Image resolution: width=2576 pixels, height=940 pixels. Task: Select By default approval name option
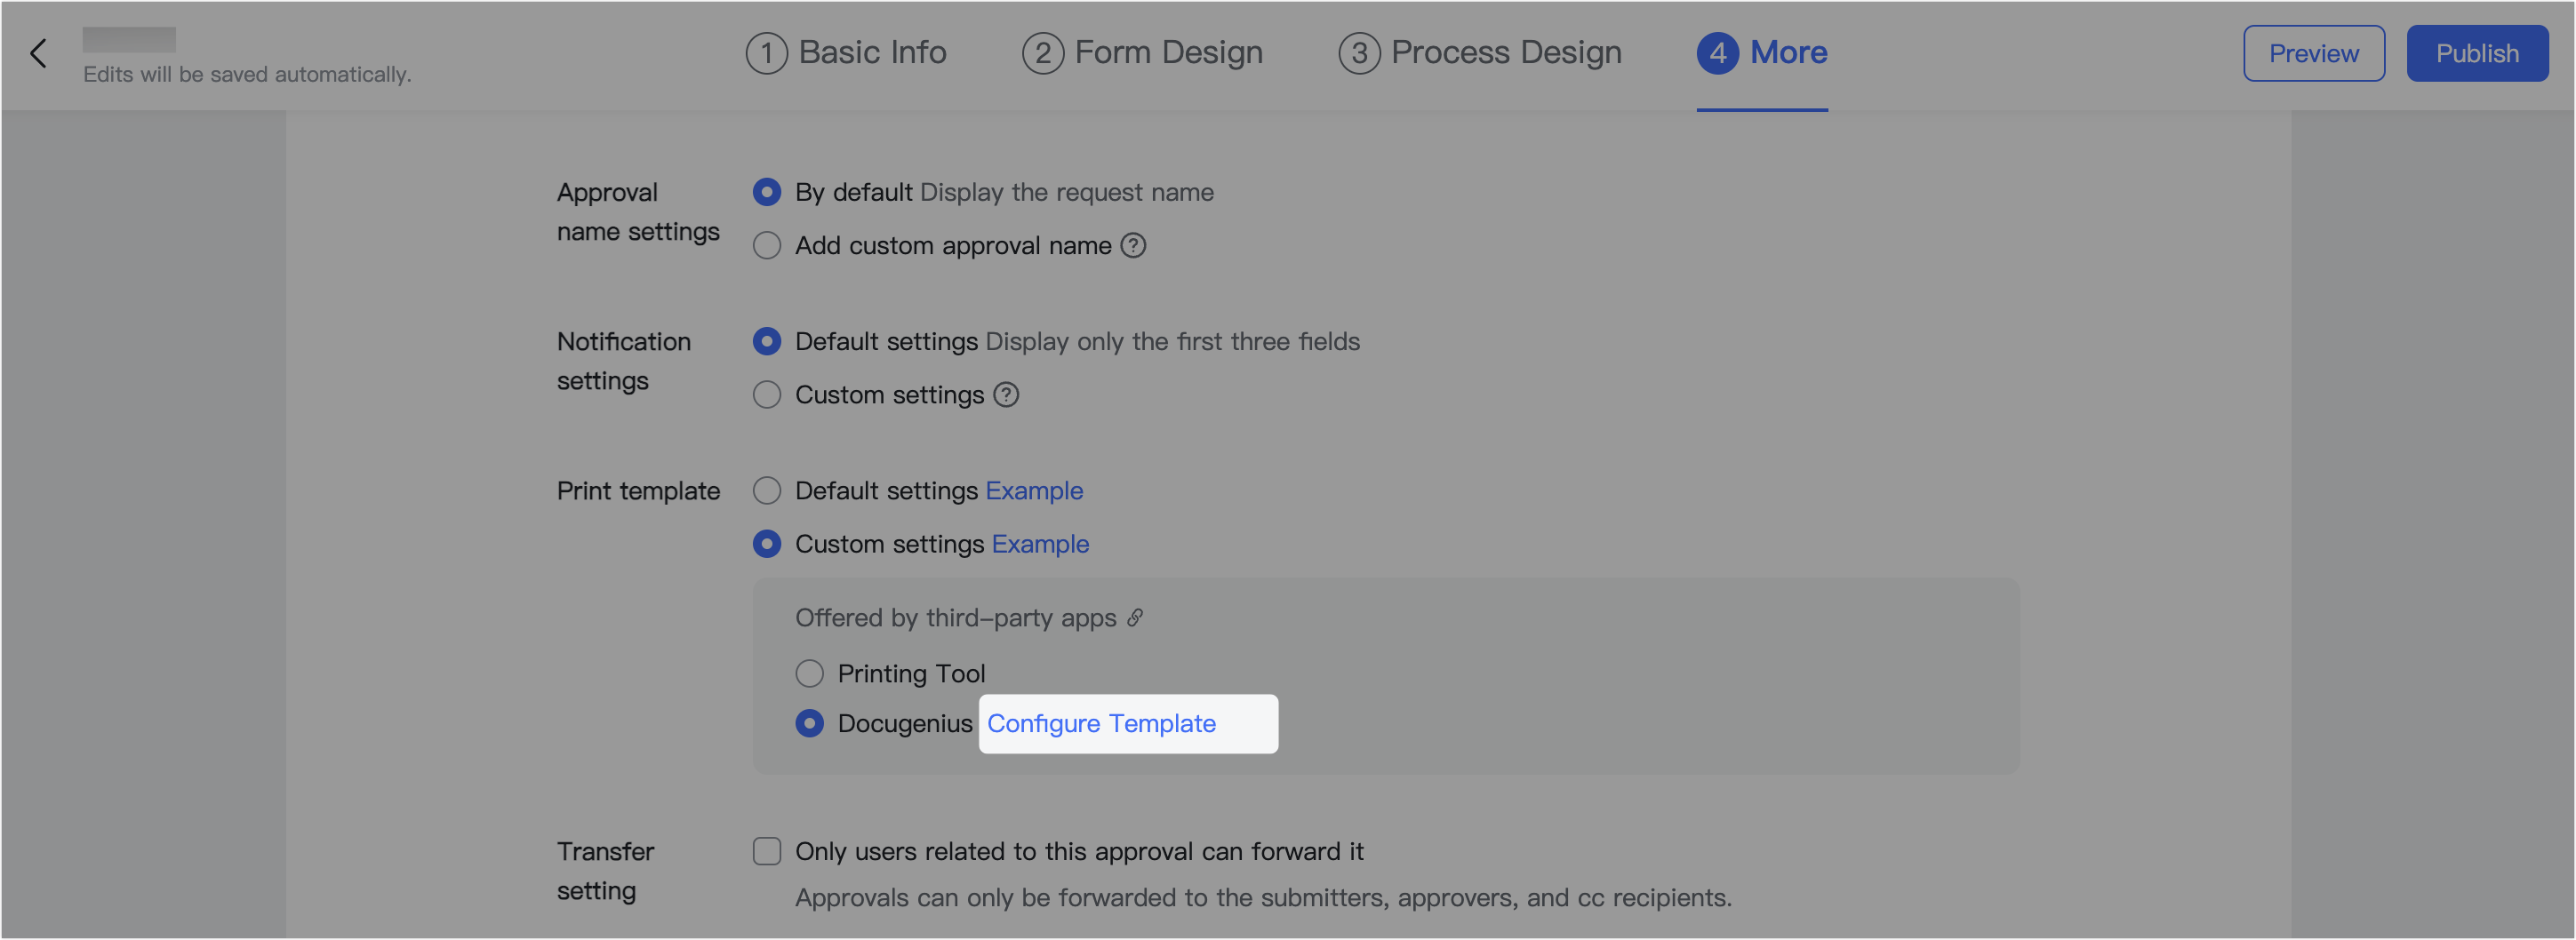point(767,192)
